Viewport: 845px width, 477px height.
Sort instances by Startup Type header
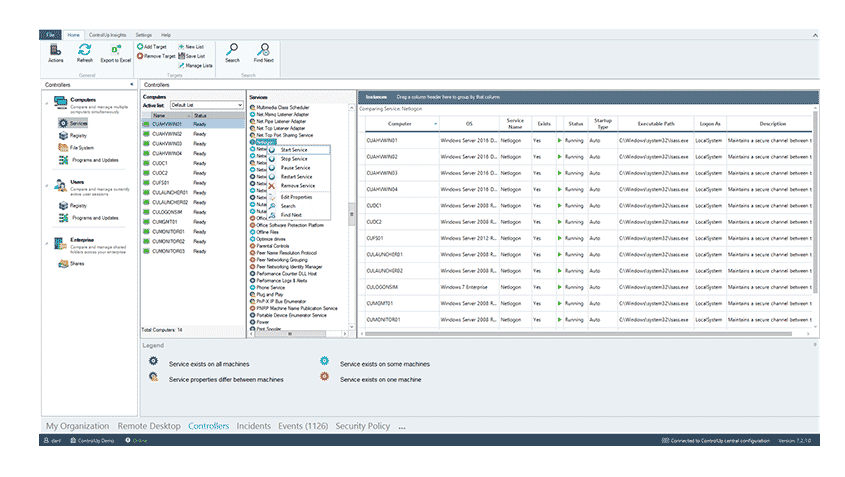click(602, 124)
